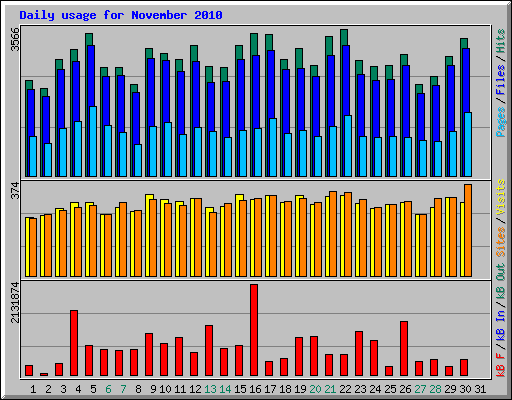512x400 pixels.
Task: Select day label 19 on x-axis
Action: click(300, 389)
